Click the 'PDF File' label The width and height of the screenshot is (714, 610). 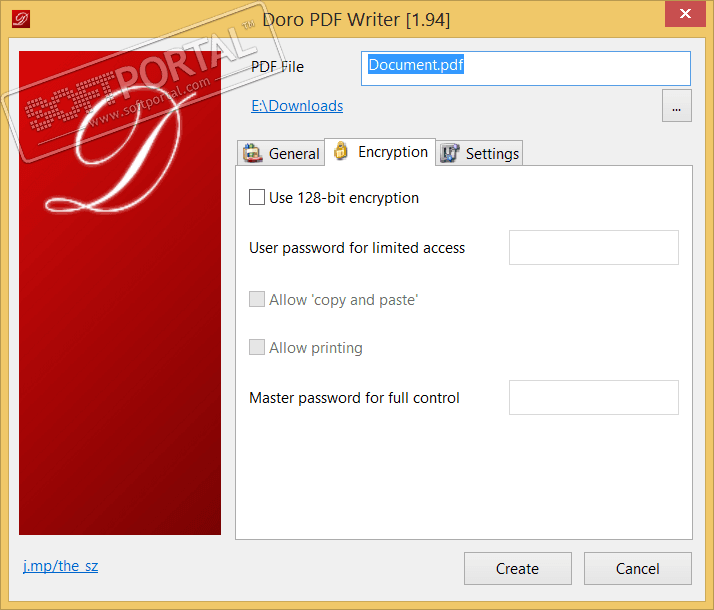[x=277, y=67]
